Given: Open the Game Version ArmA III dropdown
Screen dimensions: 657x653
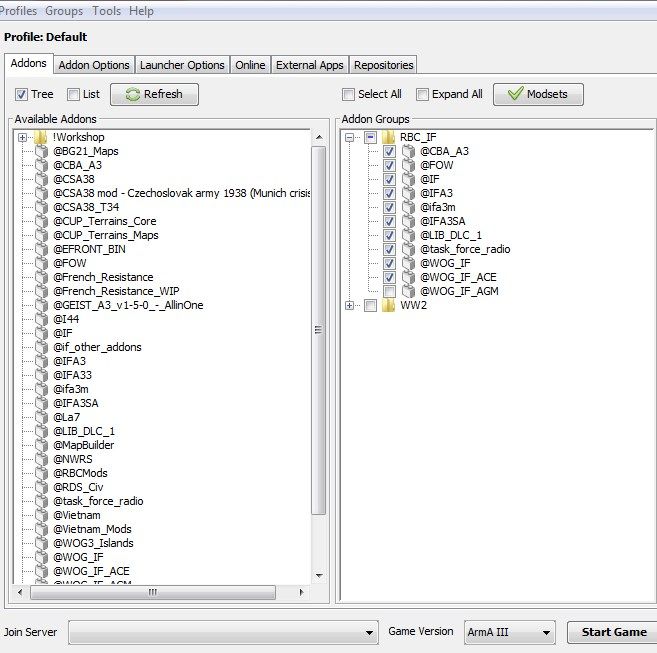Looking at the screenshot, I should 510,632.
